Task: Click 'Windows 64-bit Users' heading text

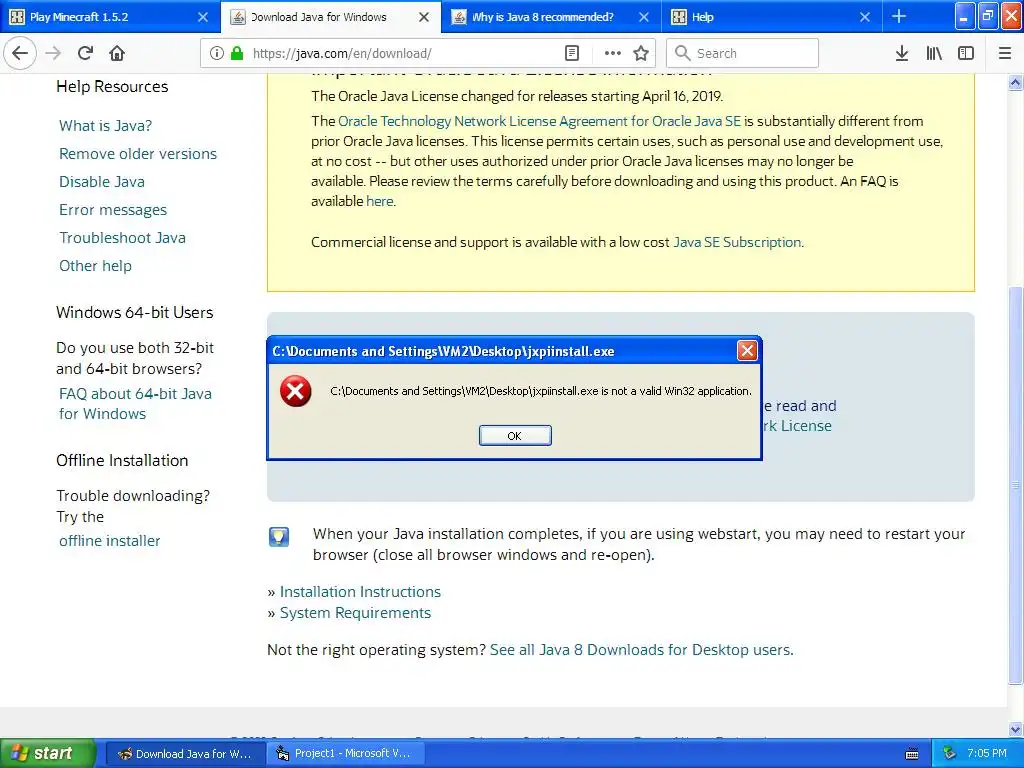Action: (135, 312)
